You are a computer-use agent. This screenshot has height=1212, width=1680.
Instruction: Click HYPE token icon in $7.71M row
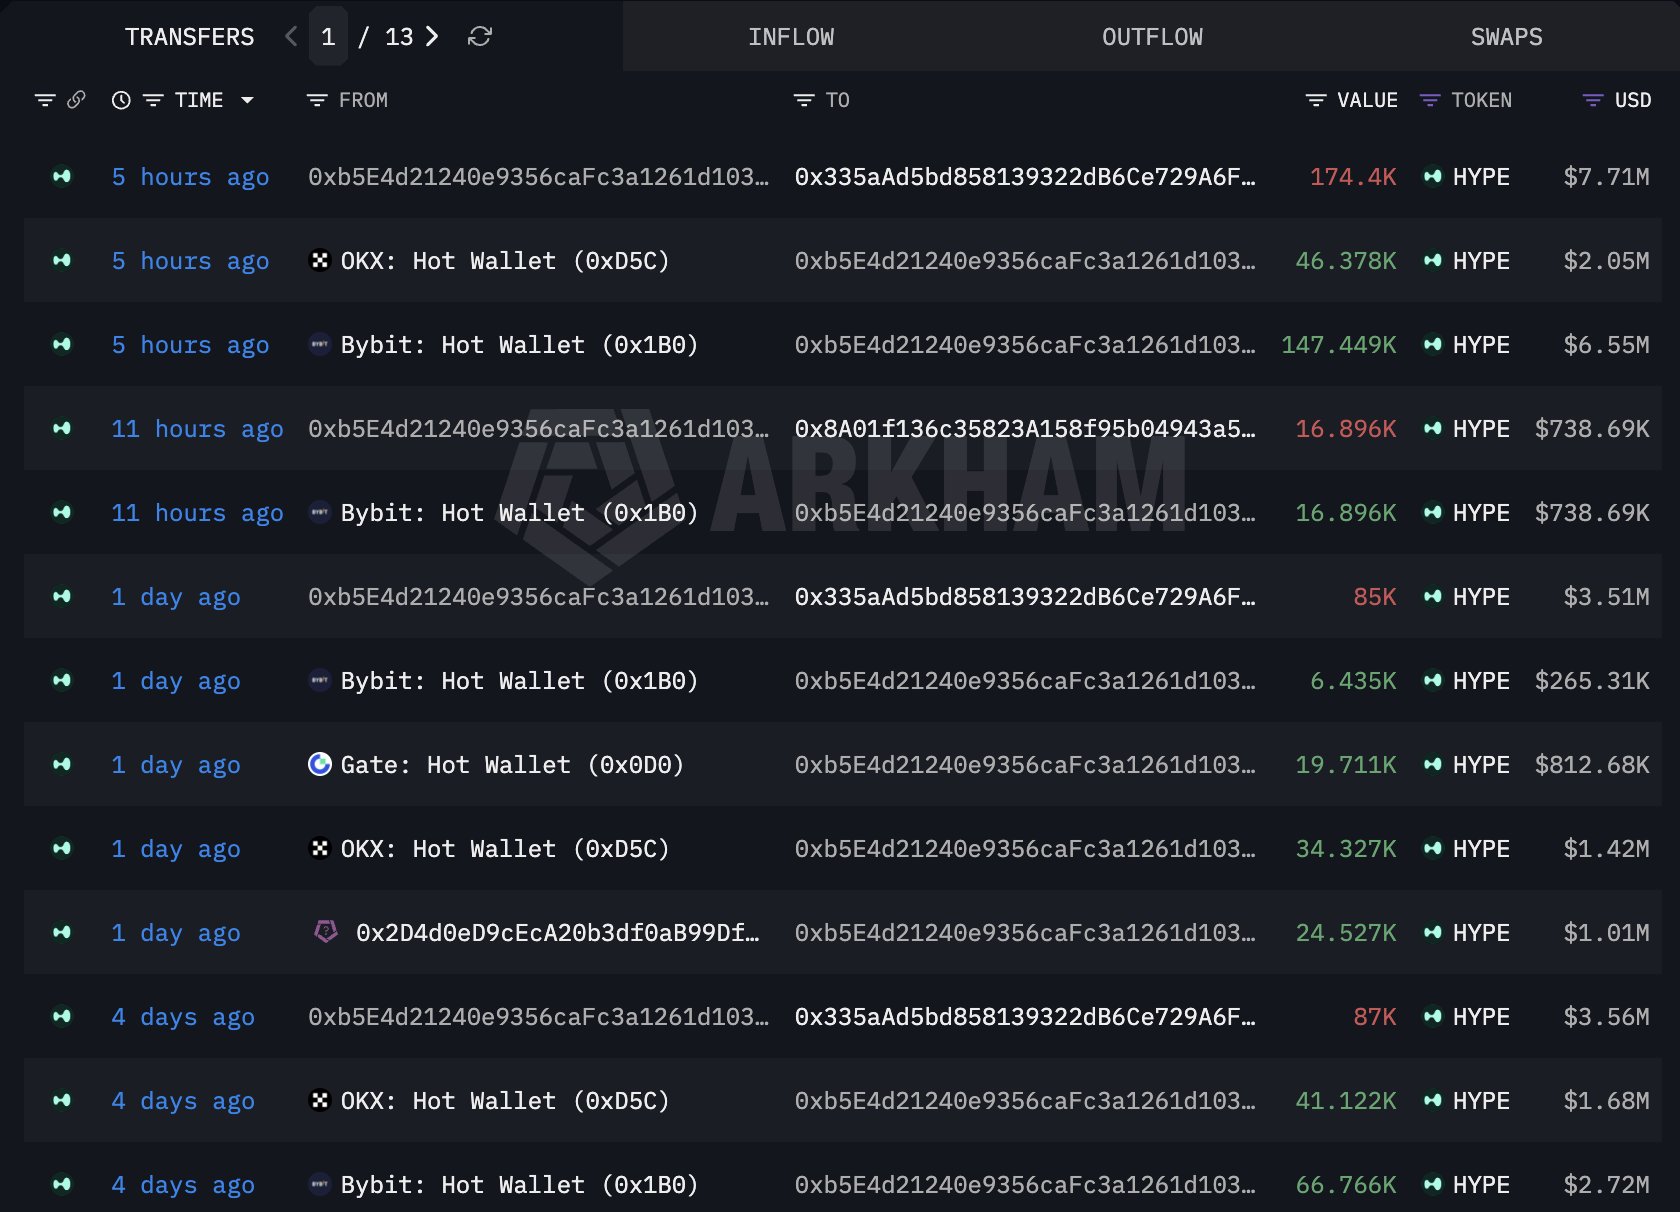1433,176
